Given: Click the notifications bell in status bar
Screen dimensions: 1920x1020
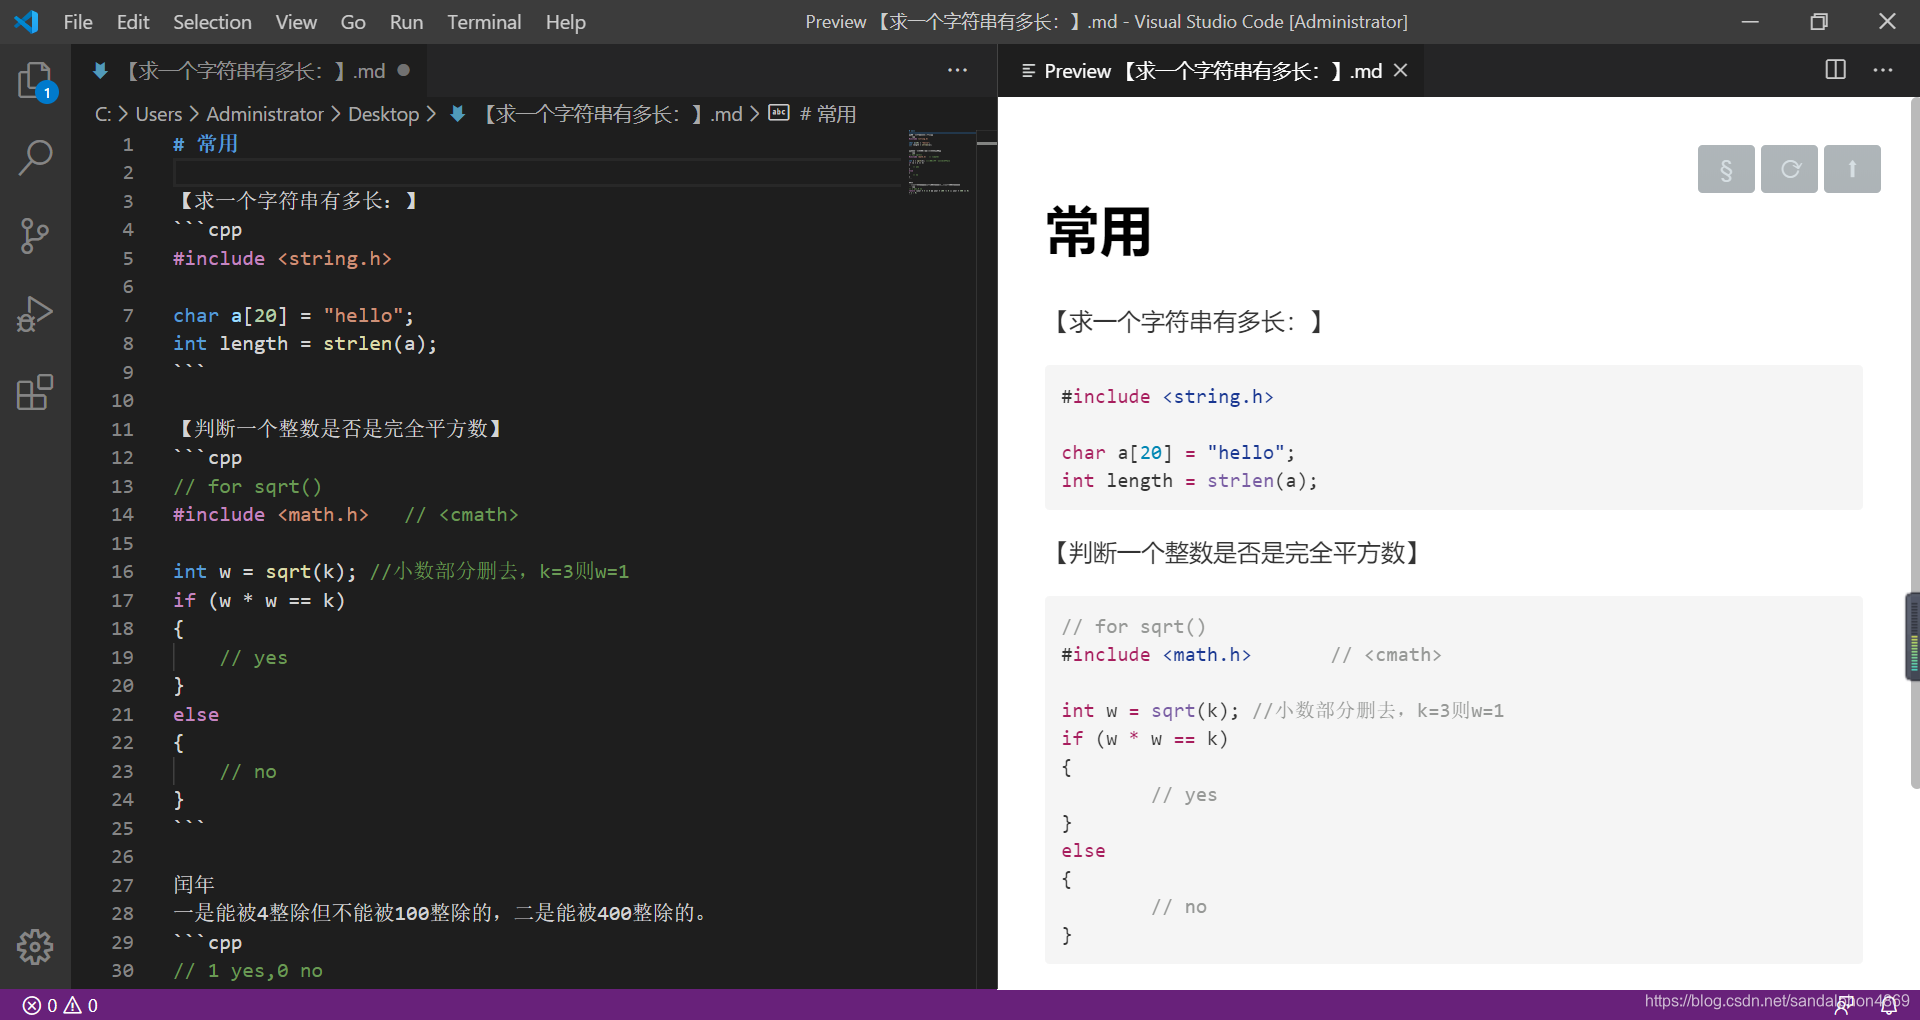Looking at the screenshot, I should pyautogui.click(x=1888, y=1005).
